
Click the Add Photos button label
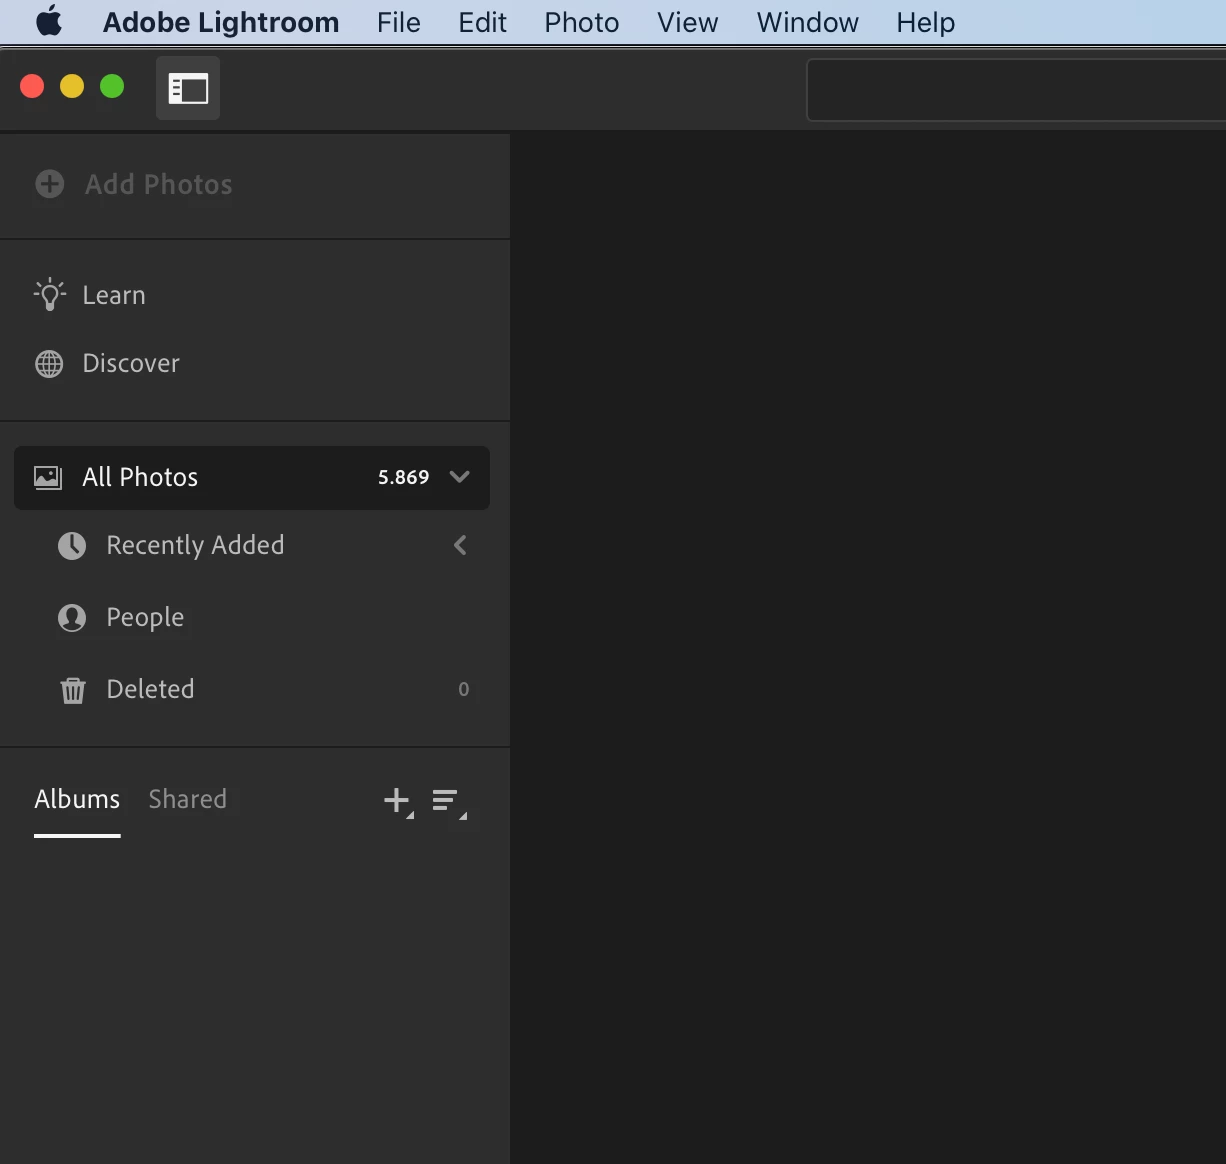click(159, 184)
